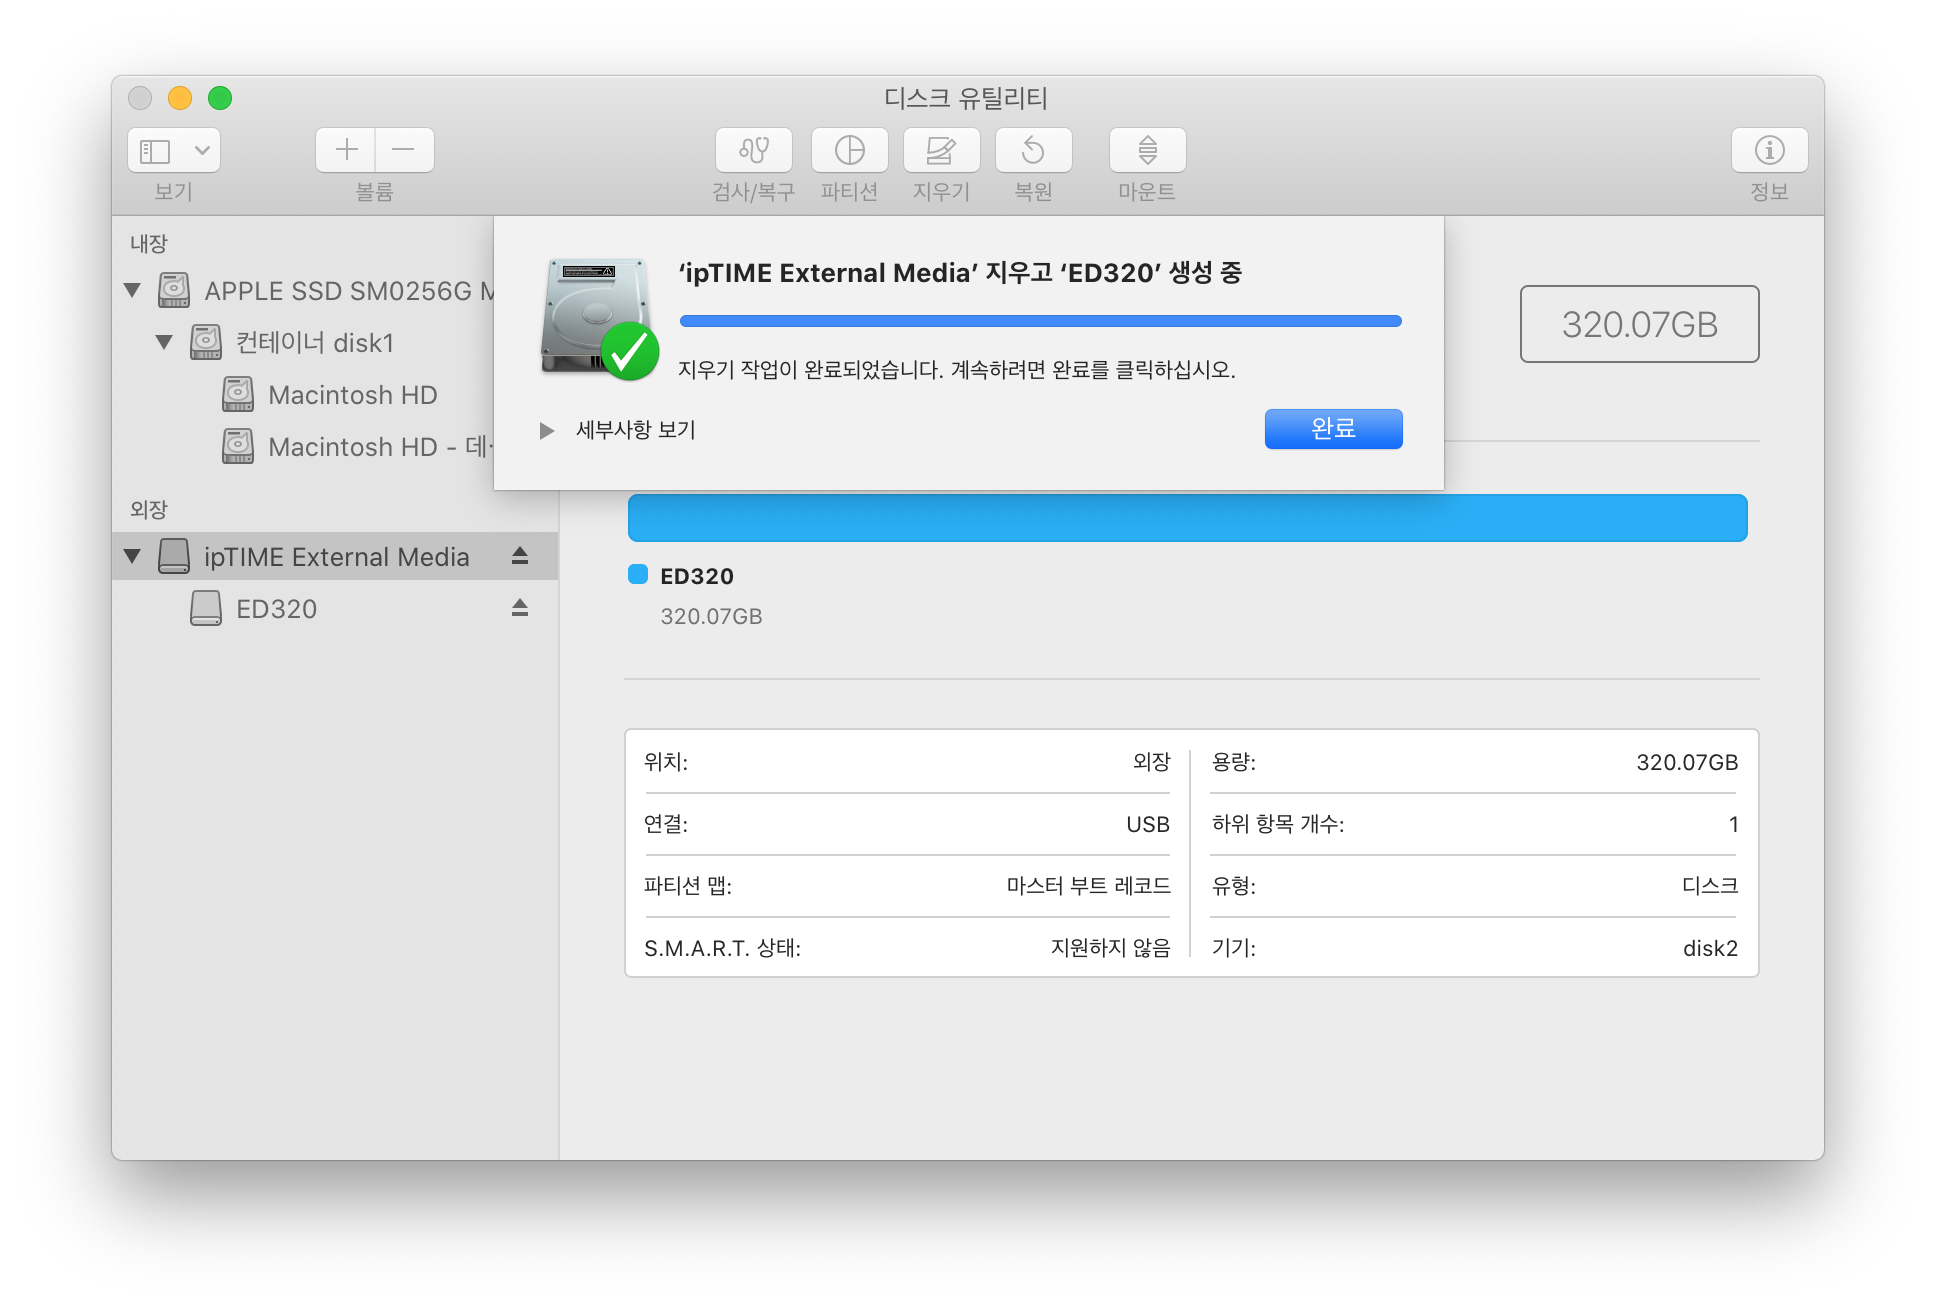This screenshot has width=1936, height=1308.
Task: Collapse the APPLE SSD SM0256G tree
Action: coord(132,291)
